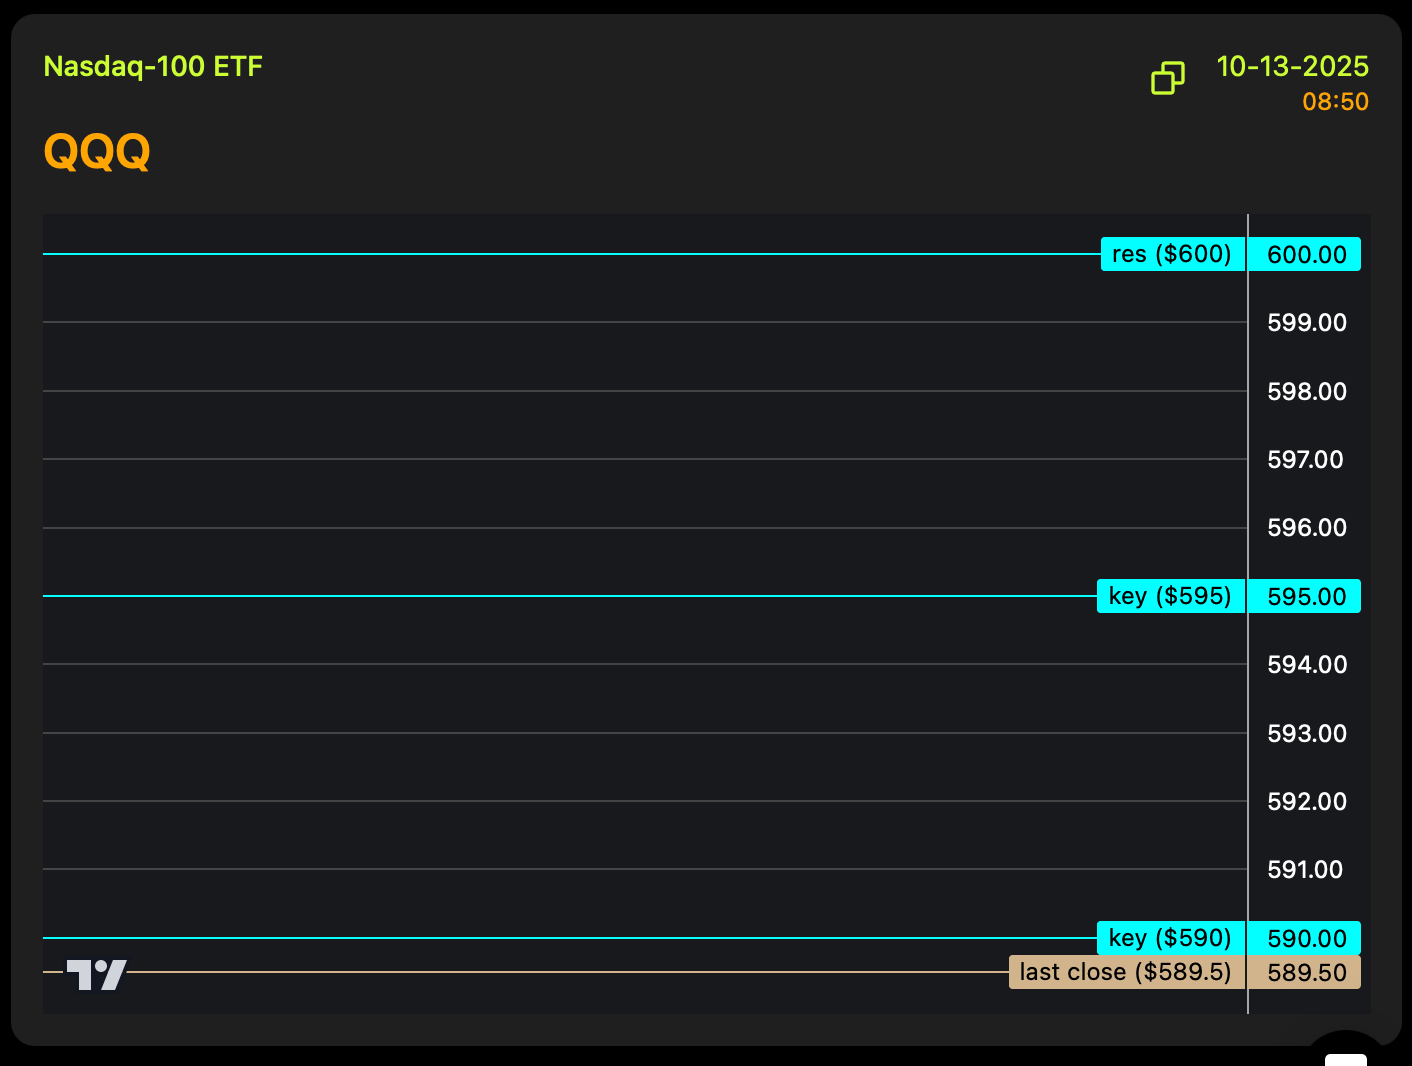Select the QQQ ticker symbol

pos(97,152)
